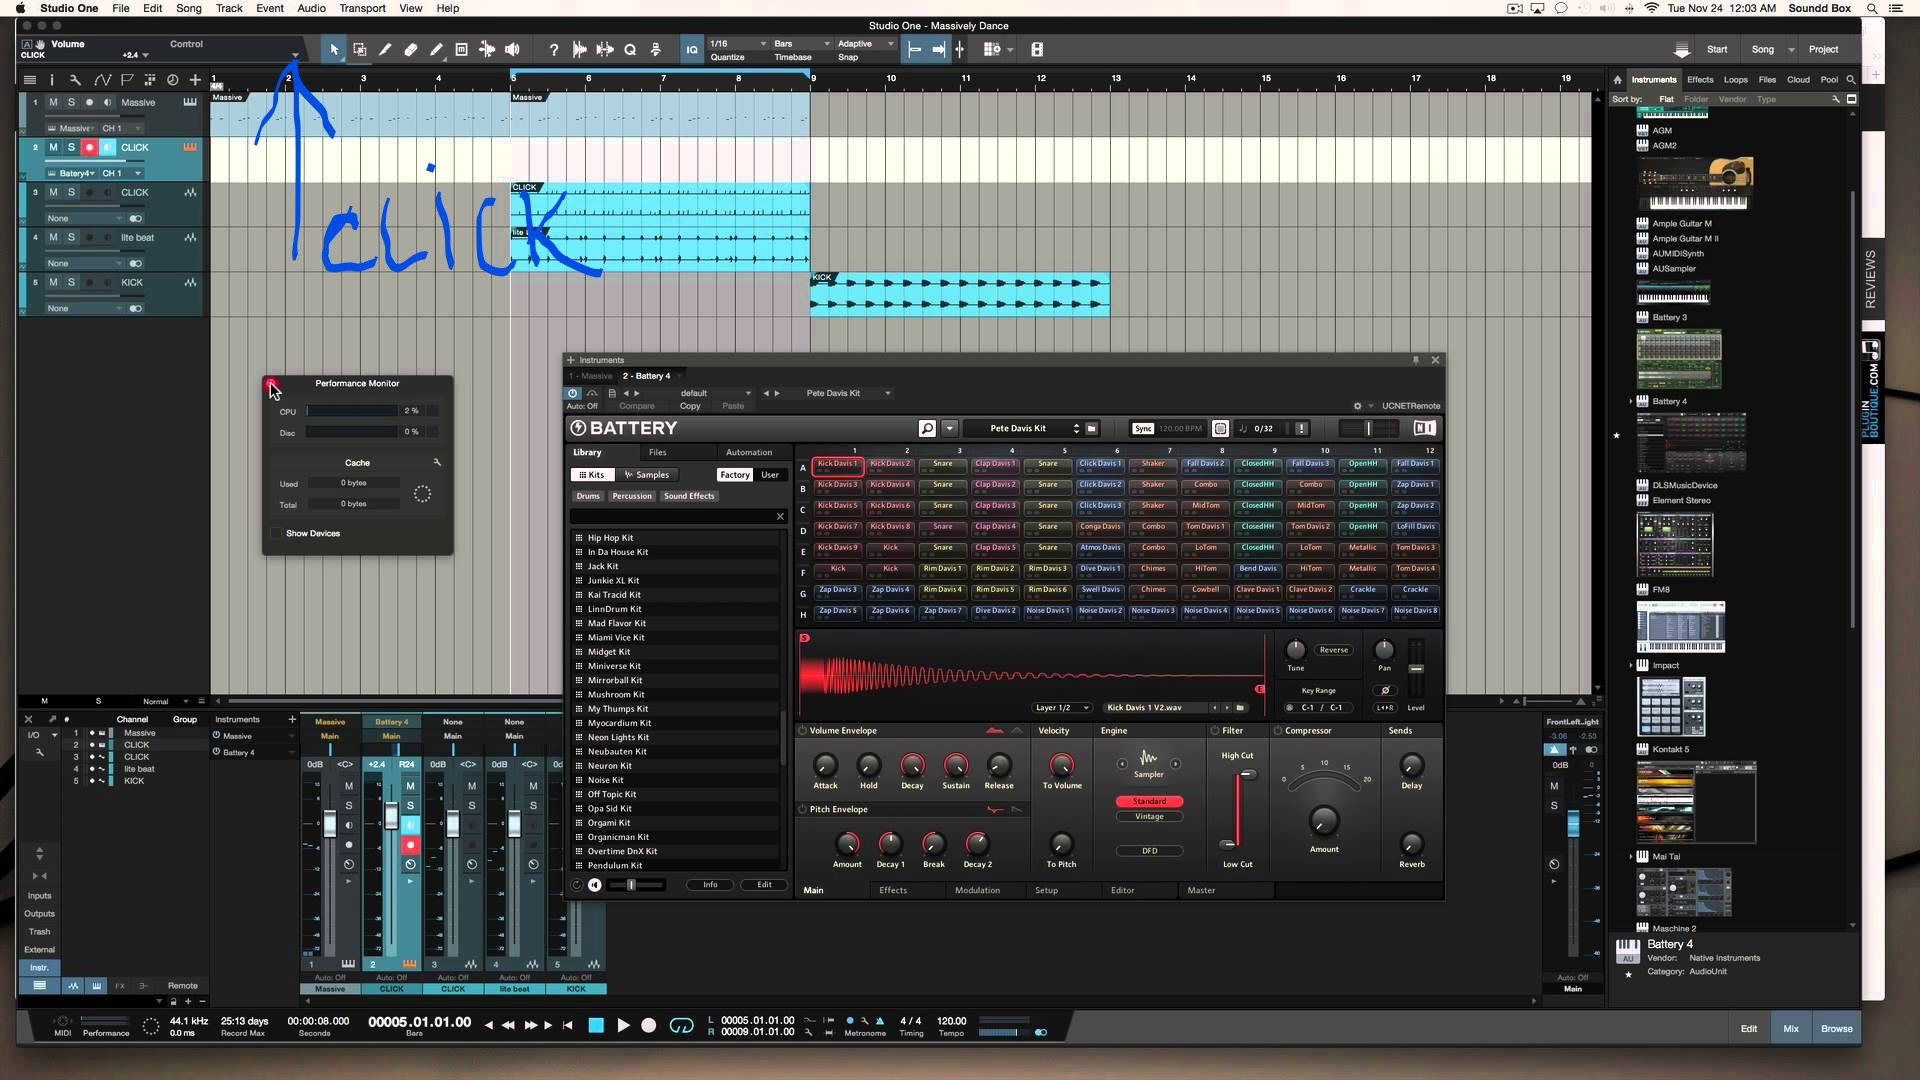Mute the Massive track
Image resolution: width=1920 pixels, height=1080 pixels.
(53, 102)
